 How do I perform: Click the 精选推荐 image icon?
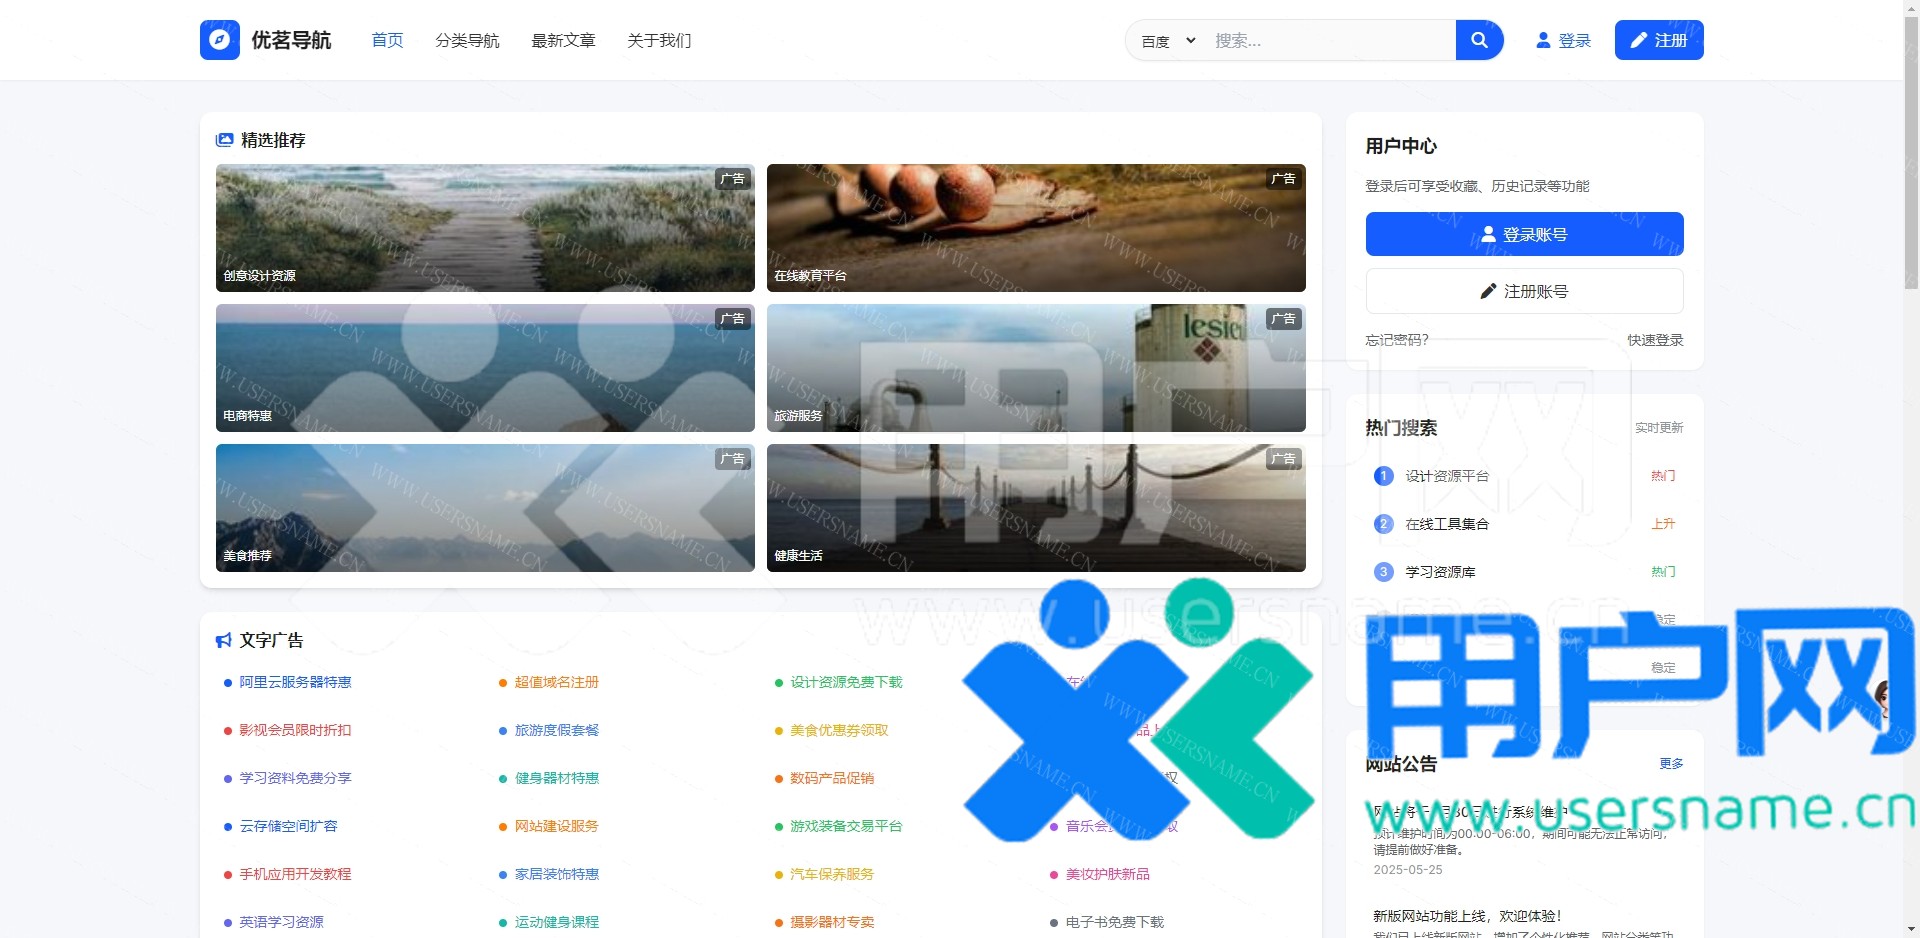[x=225, y=140]
